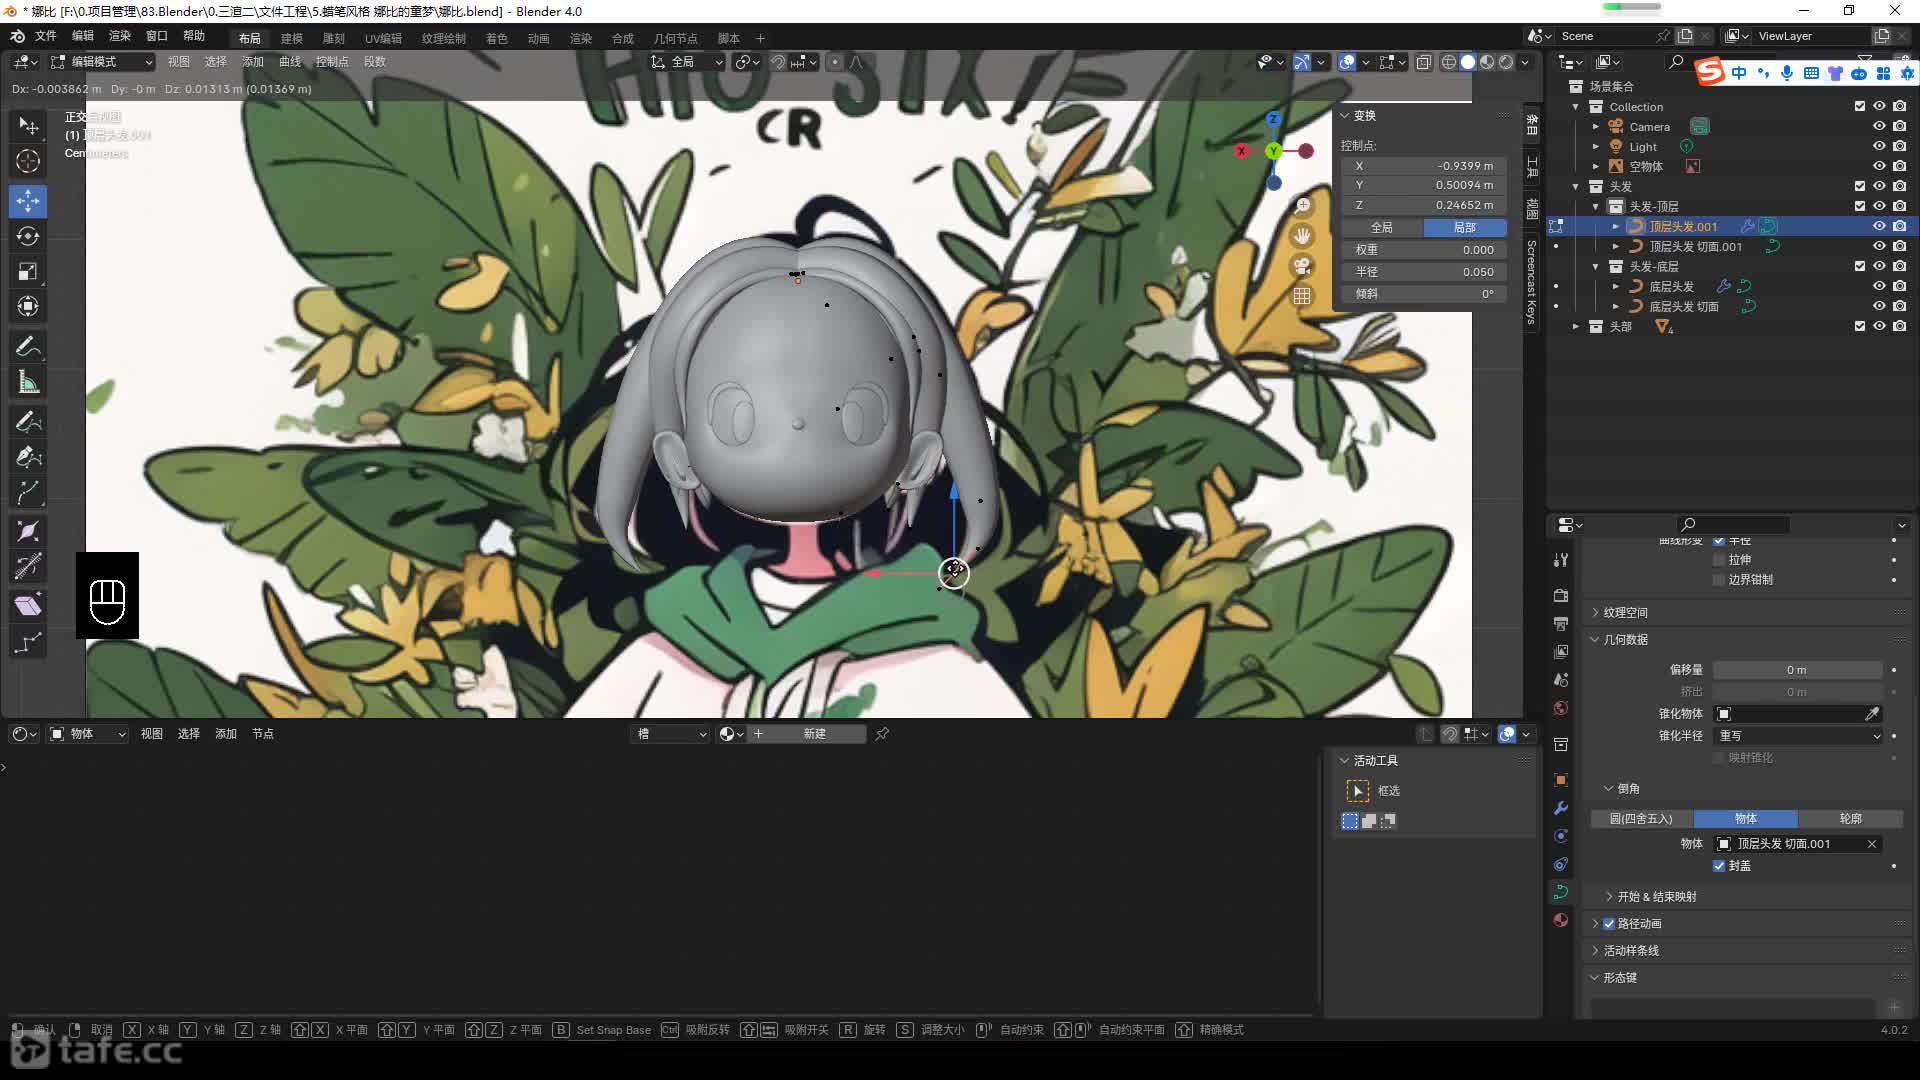
Task: Hide the Camera object via eye icon
Action: point(1879,126)
